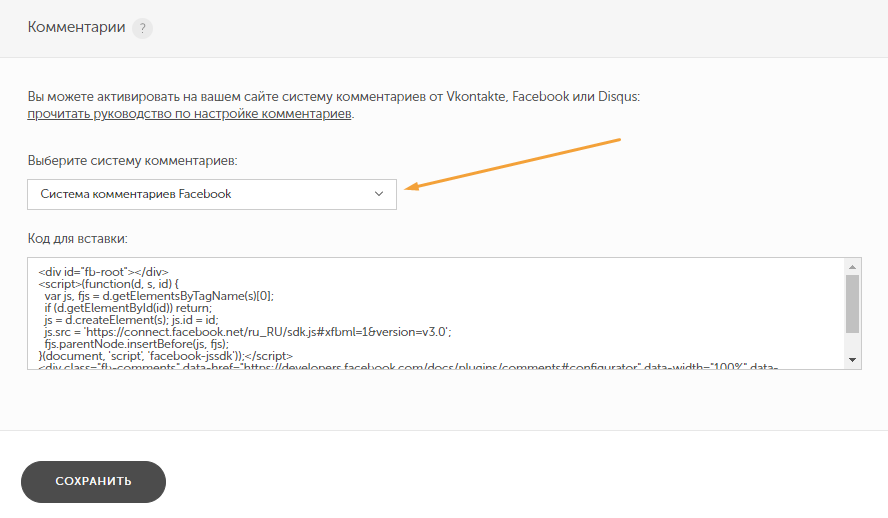Click the 'Комментарии' section heading
This screenshot has height=518, width=888.
pos(76,27)
